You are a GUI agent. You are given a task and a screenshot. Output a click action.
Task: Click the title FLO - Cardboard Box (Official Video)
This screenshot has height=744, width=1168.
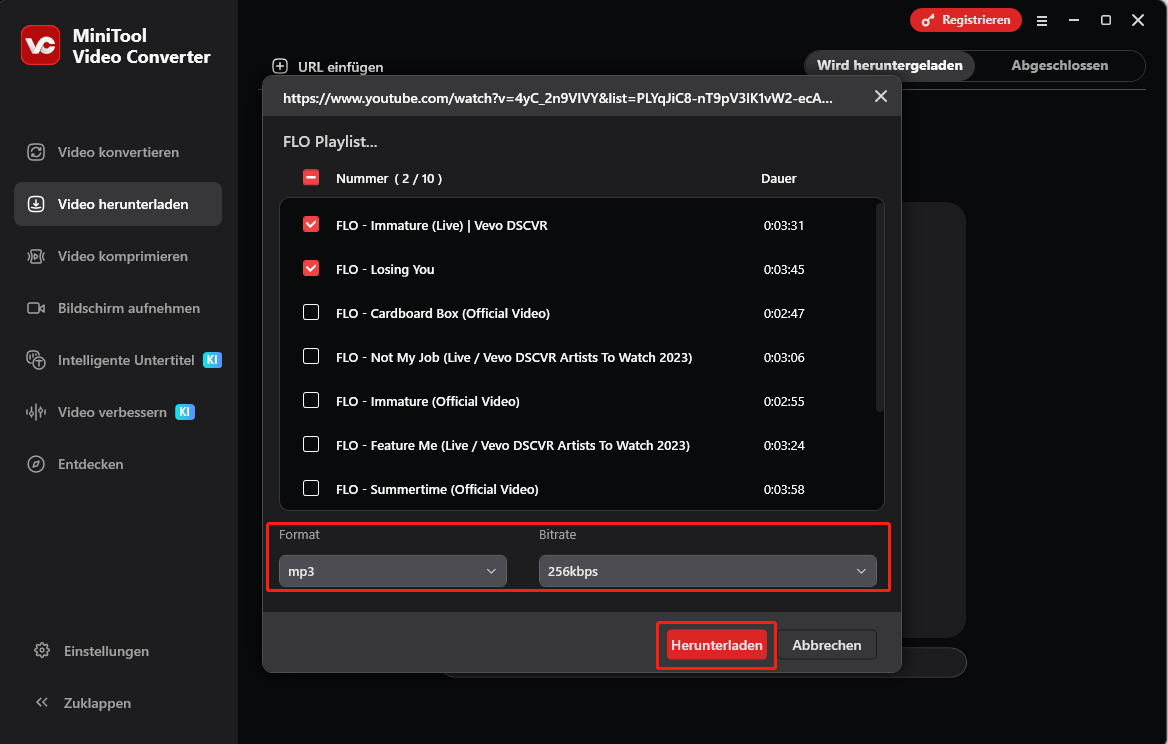coord(442,314)
